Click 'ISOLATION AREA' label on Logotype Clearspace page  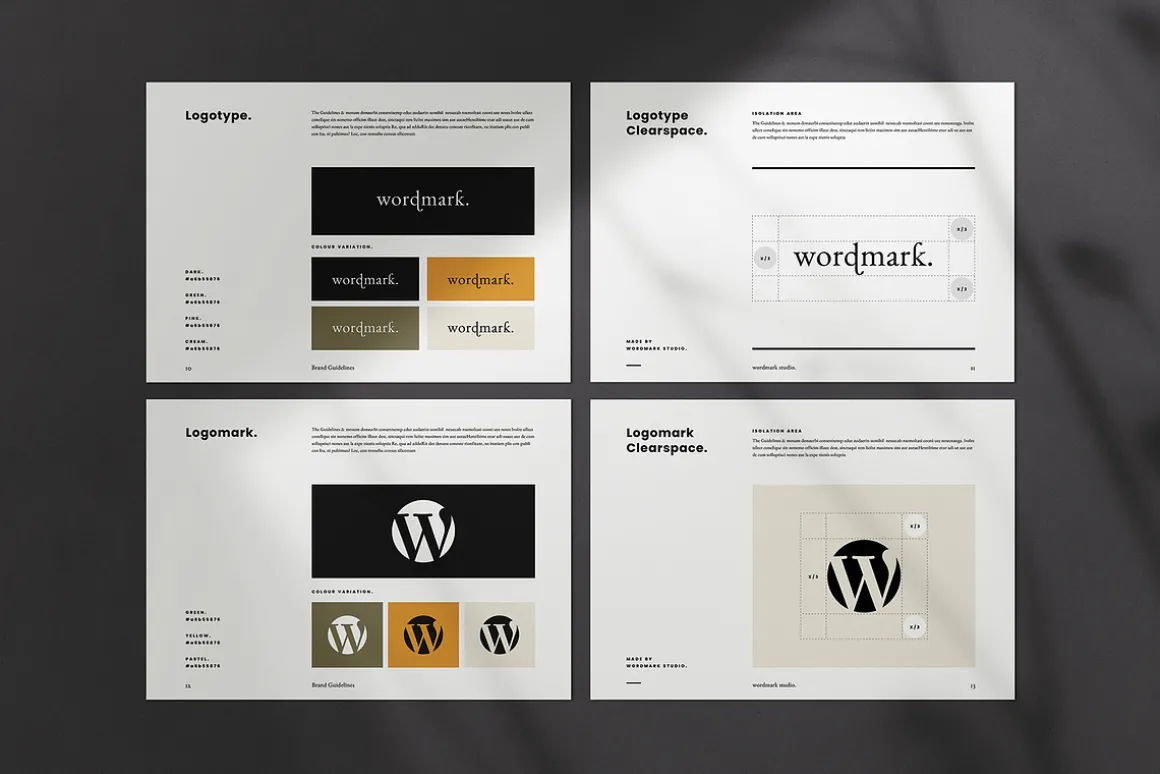coord(777,113)
